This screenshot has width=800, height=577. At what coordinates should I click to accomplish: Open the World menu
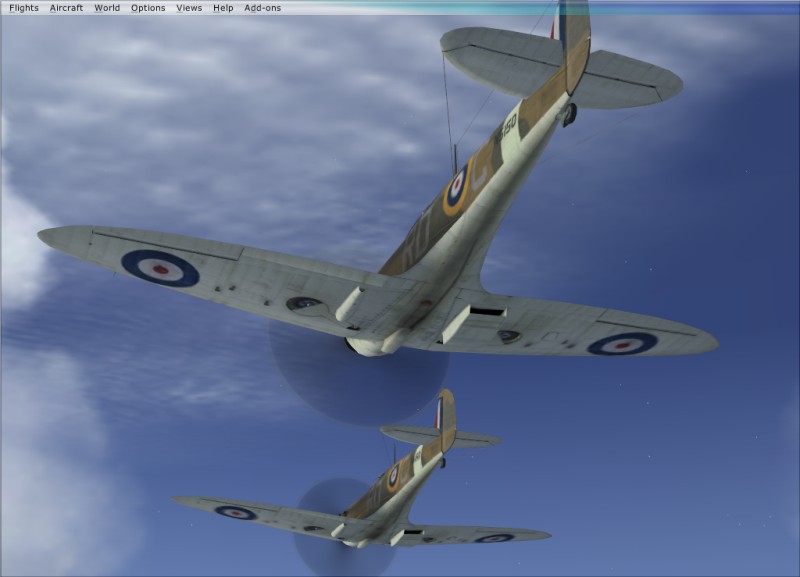coord(107,8)
